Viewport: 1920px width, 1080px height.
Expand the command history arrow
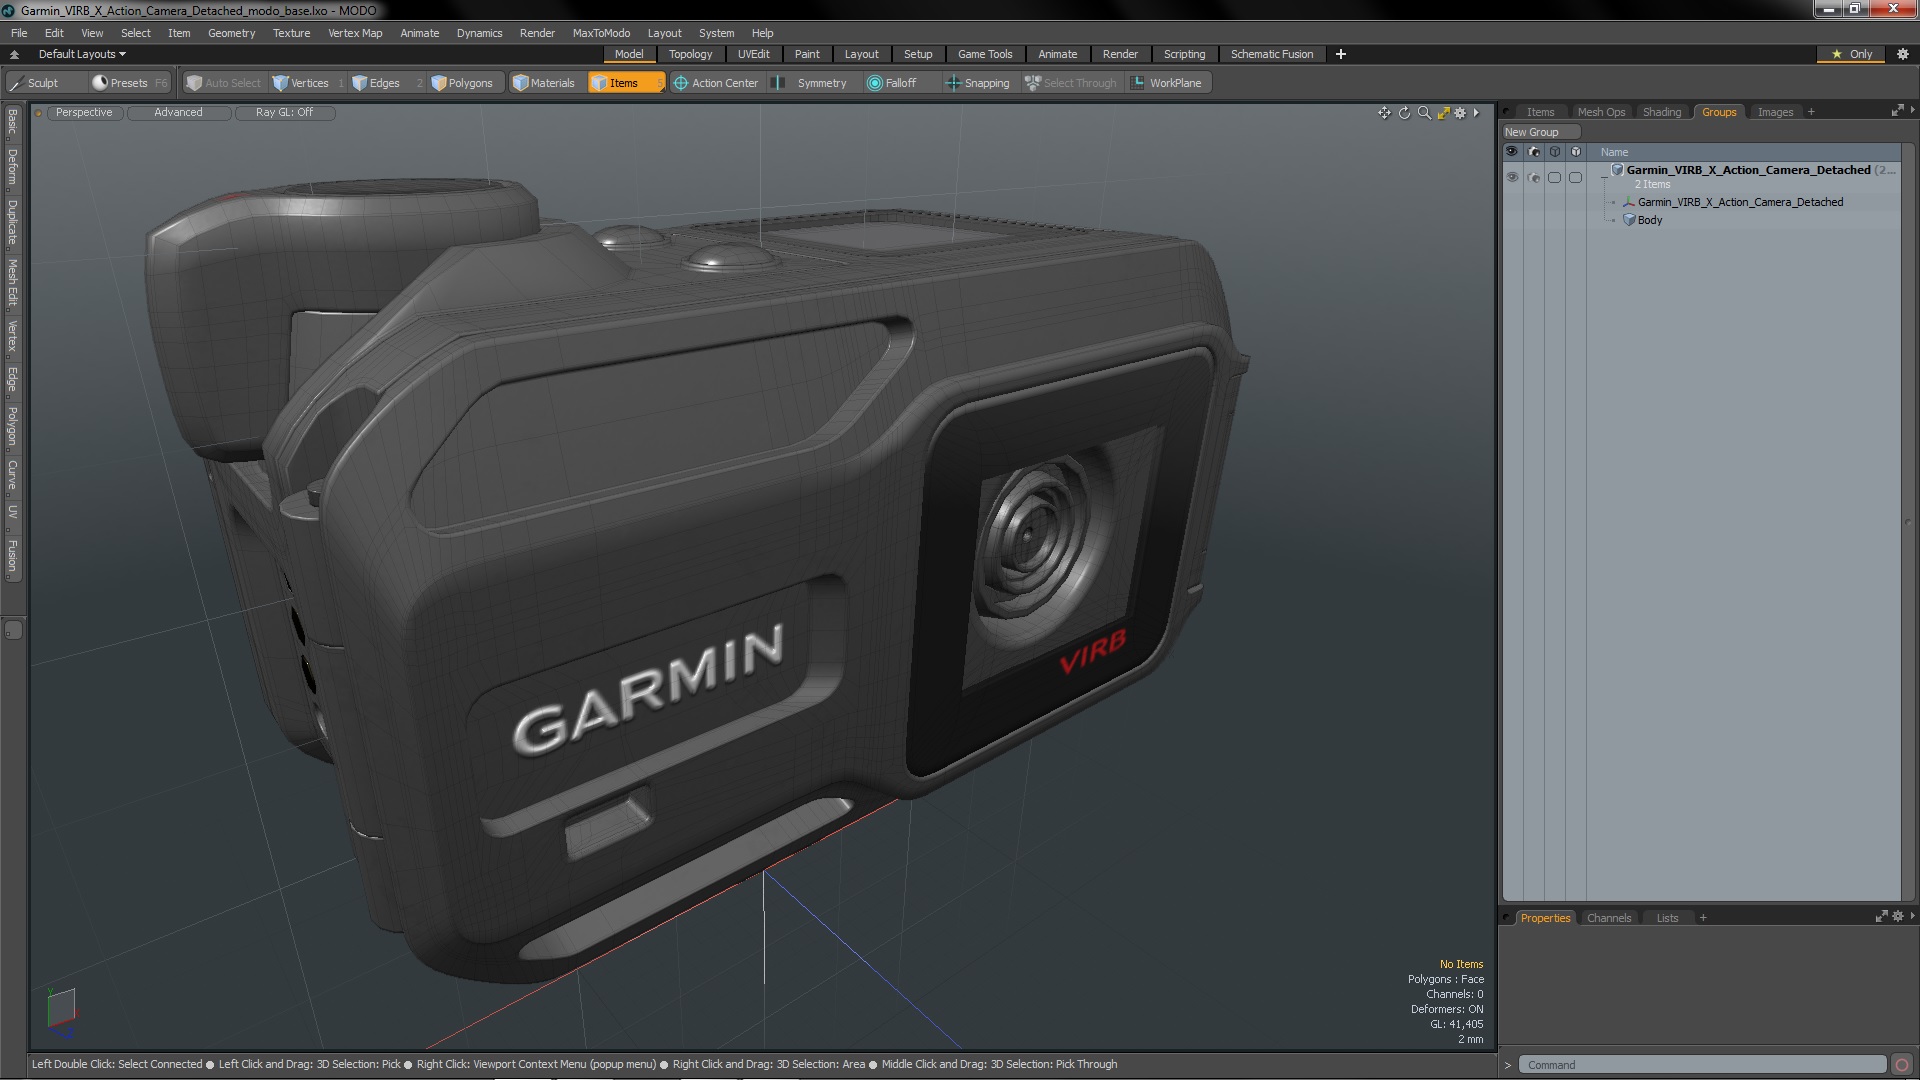click(1508, 1065)
